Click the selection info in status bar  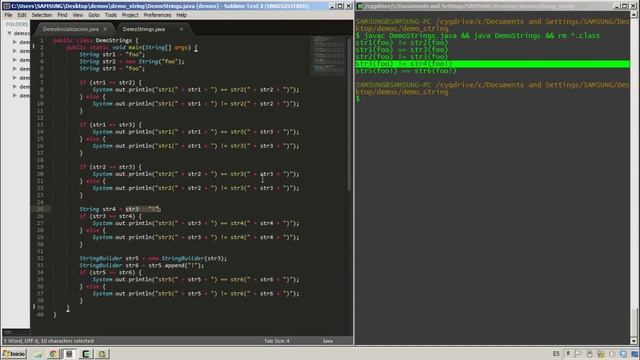pyautogui.click(x=49, y=341)
